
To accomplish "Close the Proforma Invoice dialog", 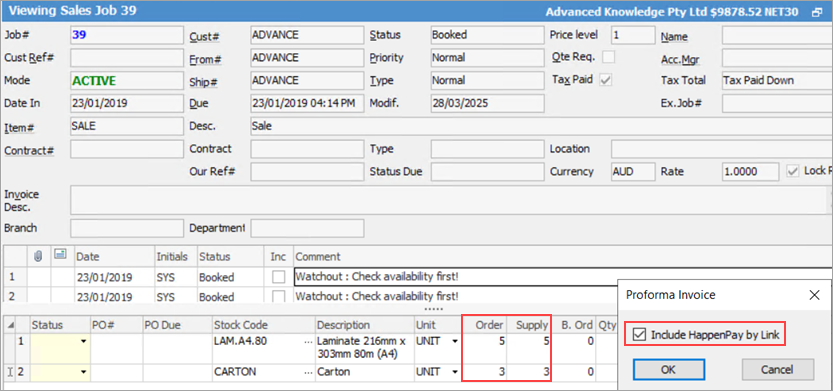I will pyautogui.click(x=814, y=295).
